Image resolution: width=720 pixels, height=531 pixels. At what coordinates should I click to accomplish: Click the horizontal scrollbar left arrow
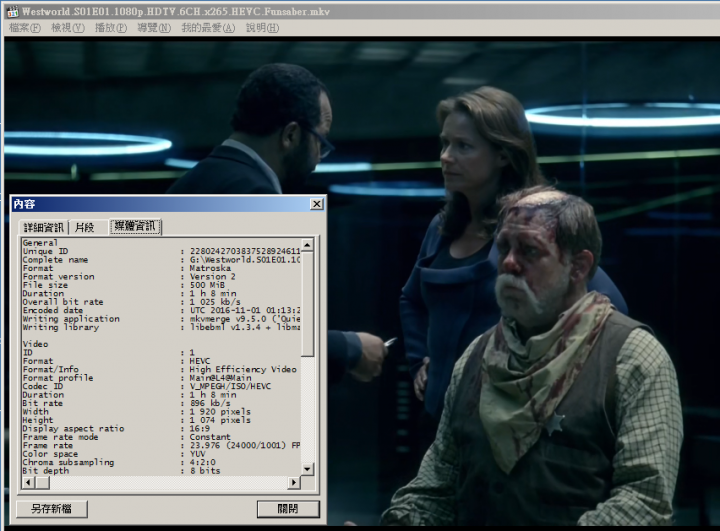[x=28, y=482]
